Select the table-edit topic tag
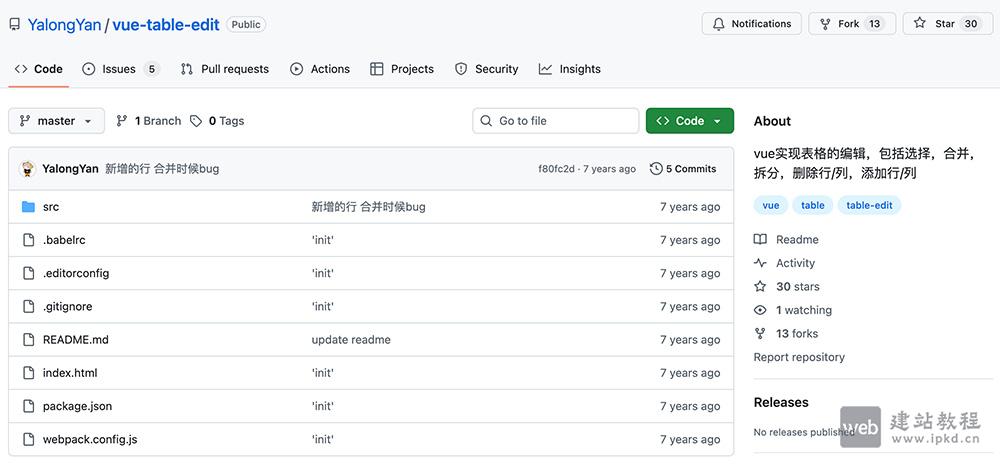Image resolution: width=1000 pixels, height=466 pixels. [869, 205]
